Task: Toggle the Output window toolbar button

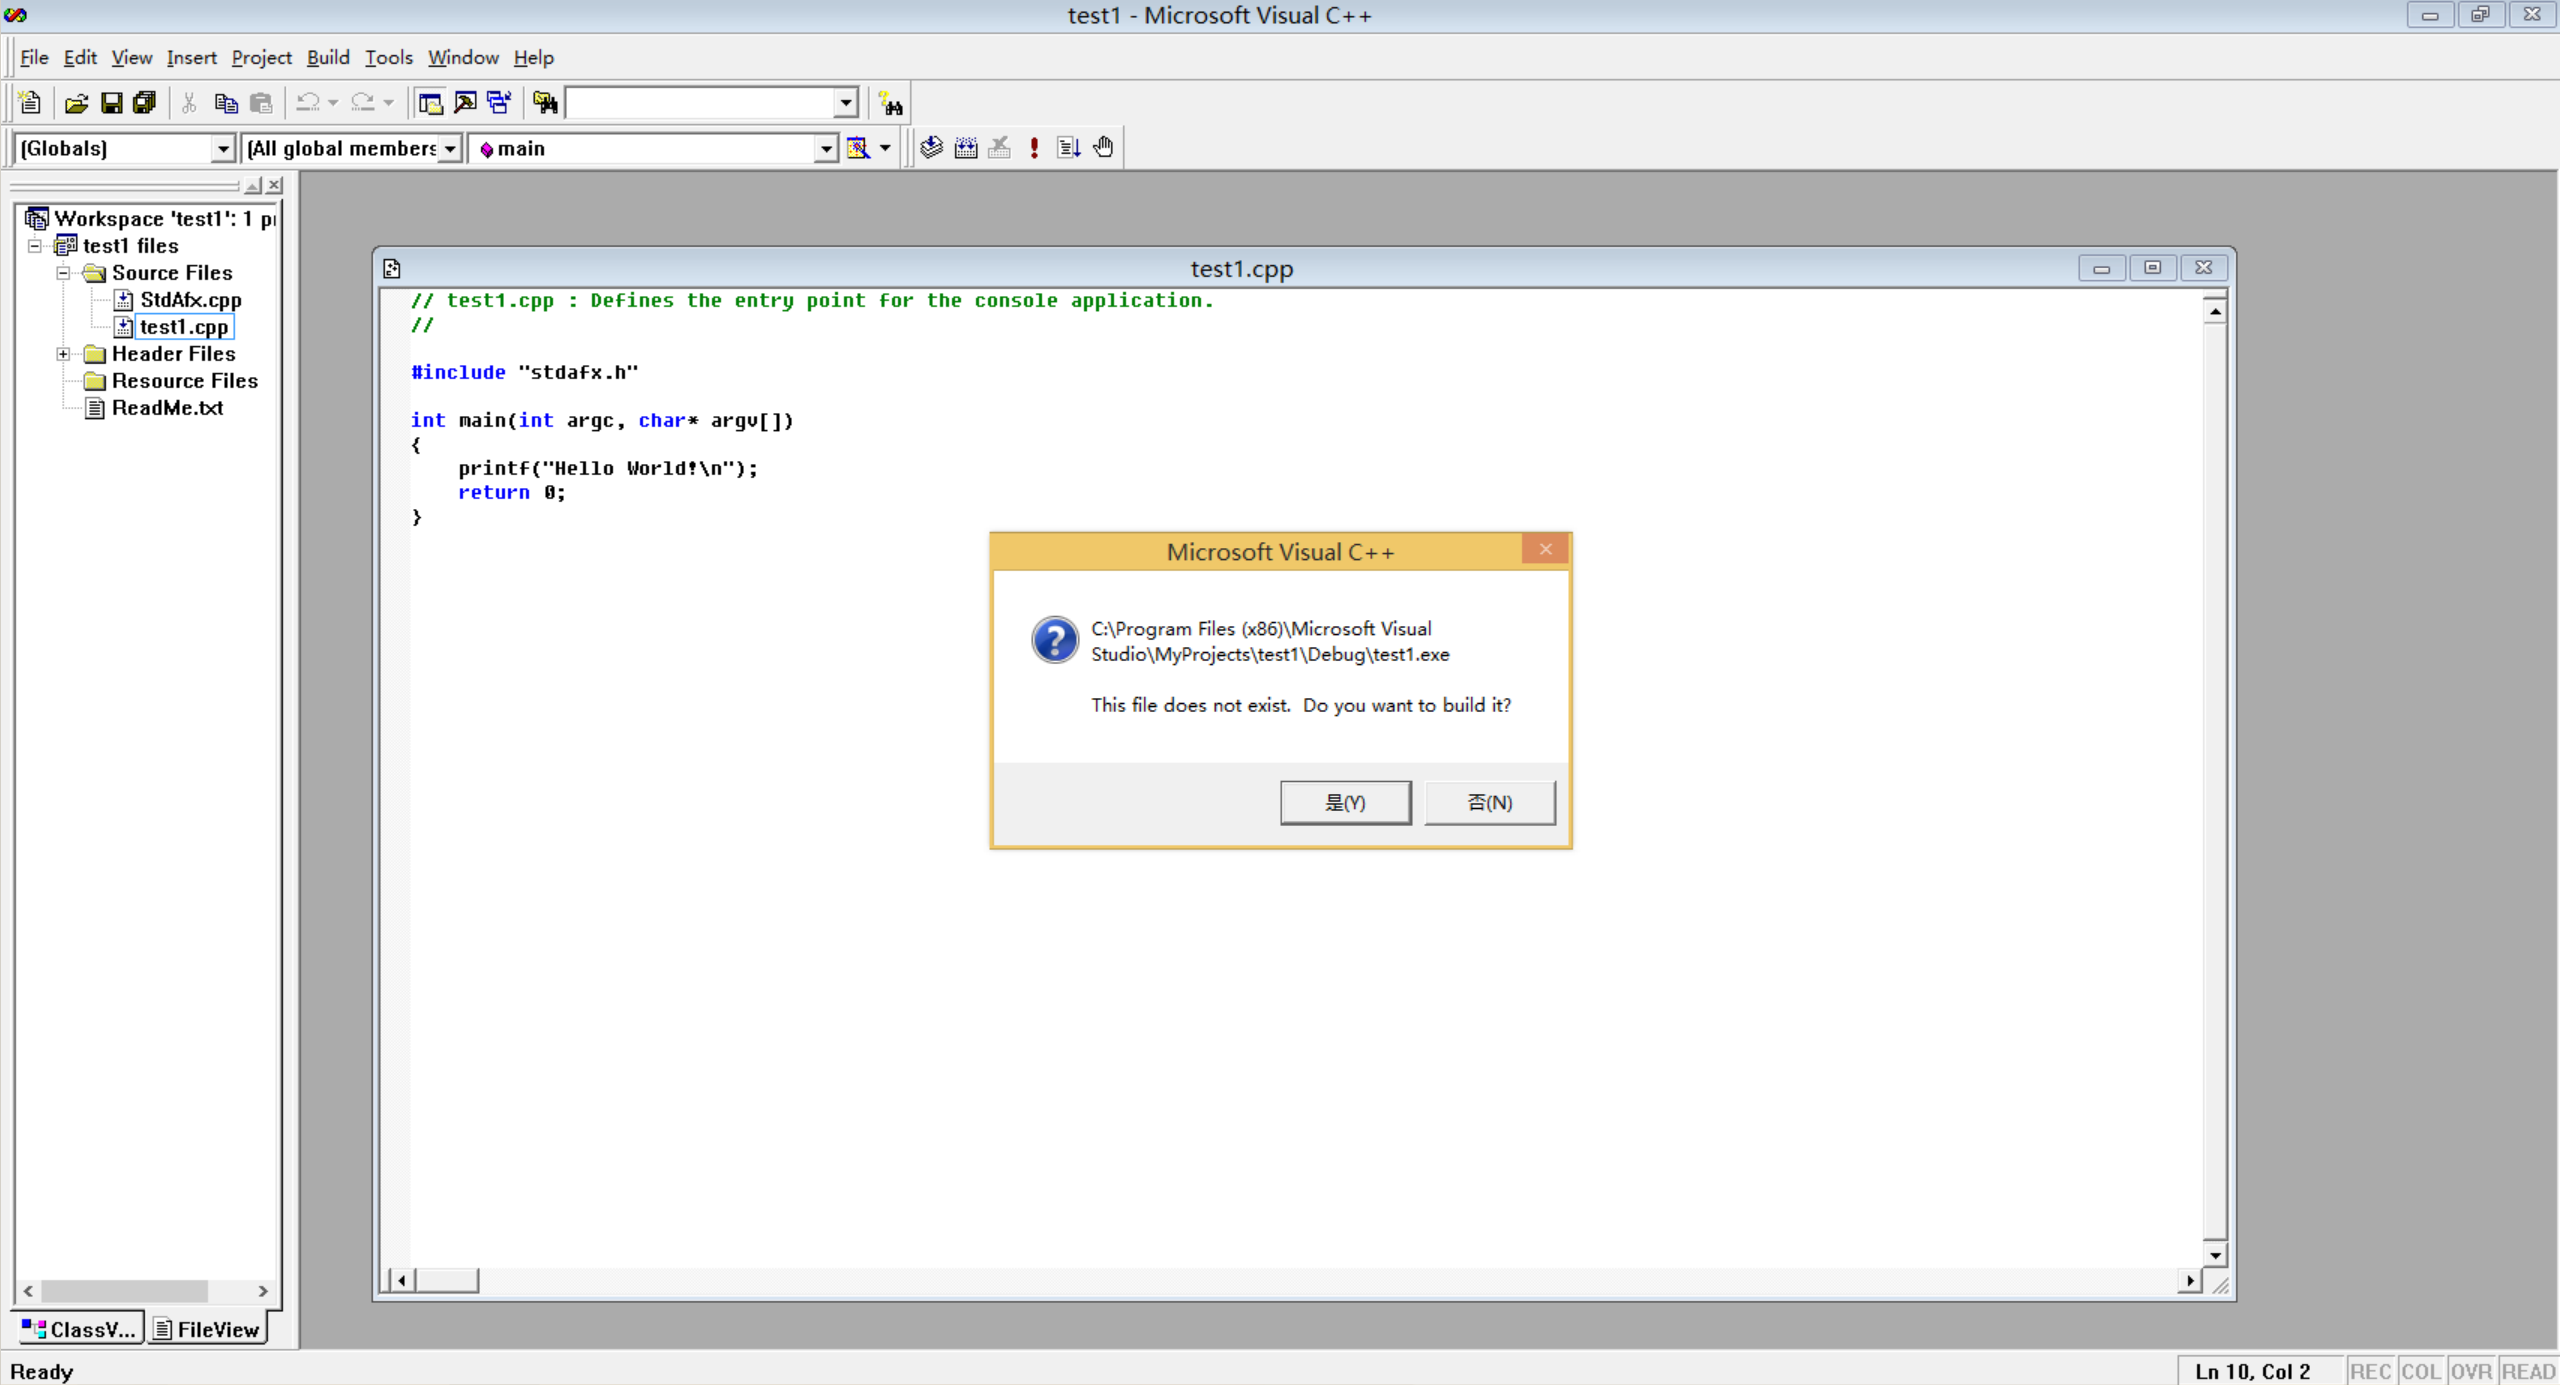Action: coord(465,103)
